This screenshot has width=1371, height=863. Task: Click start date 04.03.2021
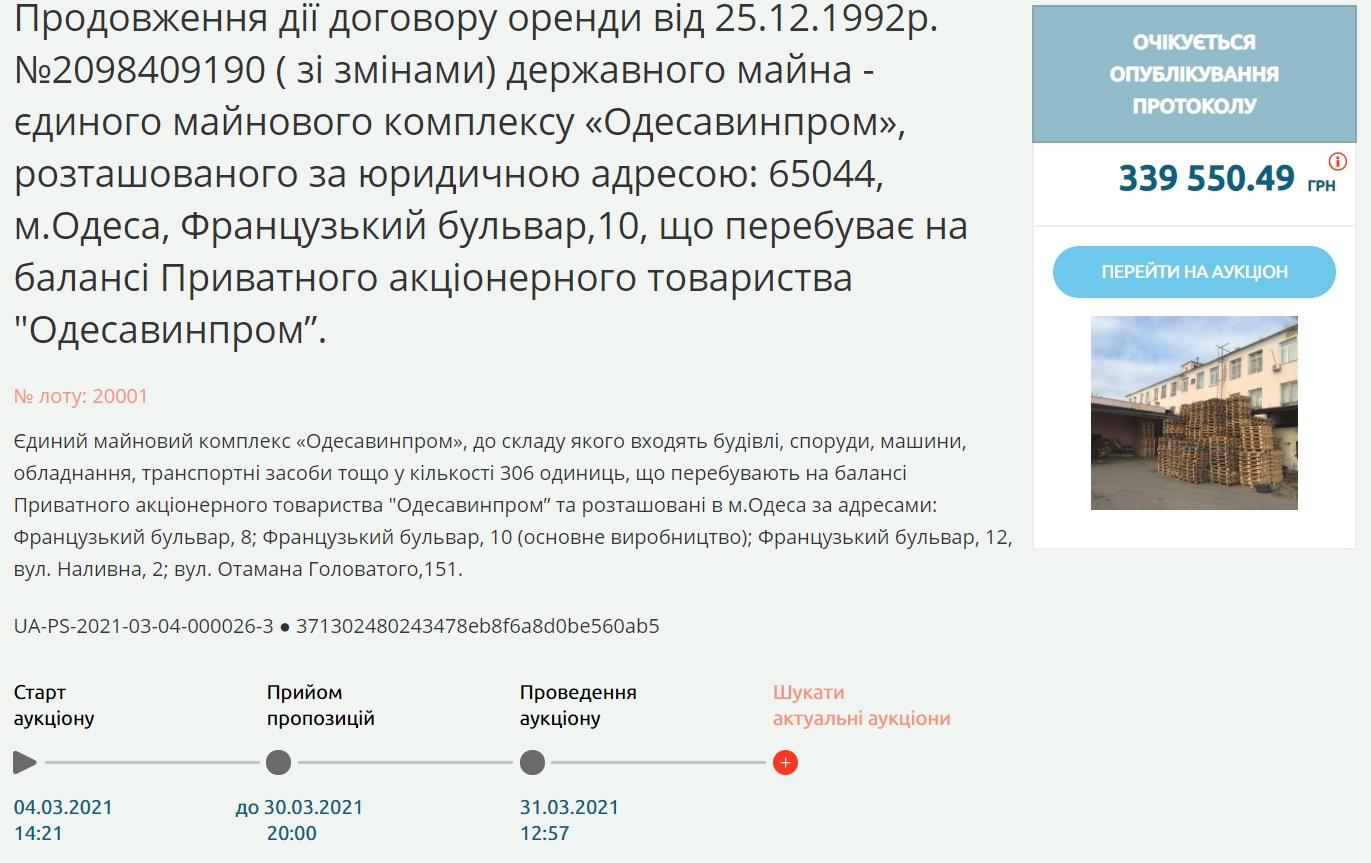click(x=63, y=807)
